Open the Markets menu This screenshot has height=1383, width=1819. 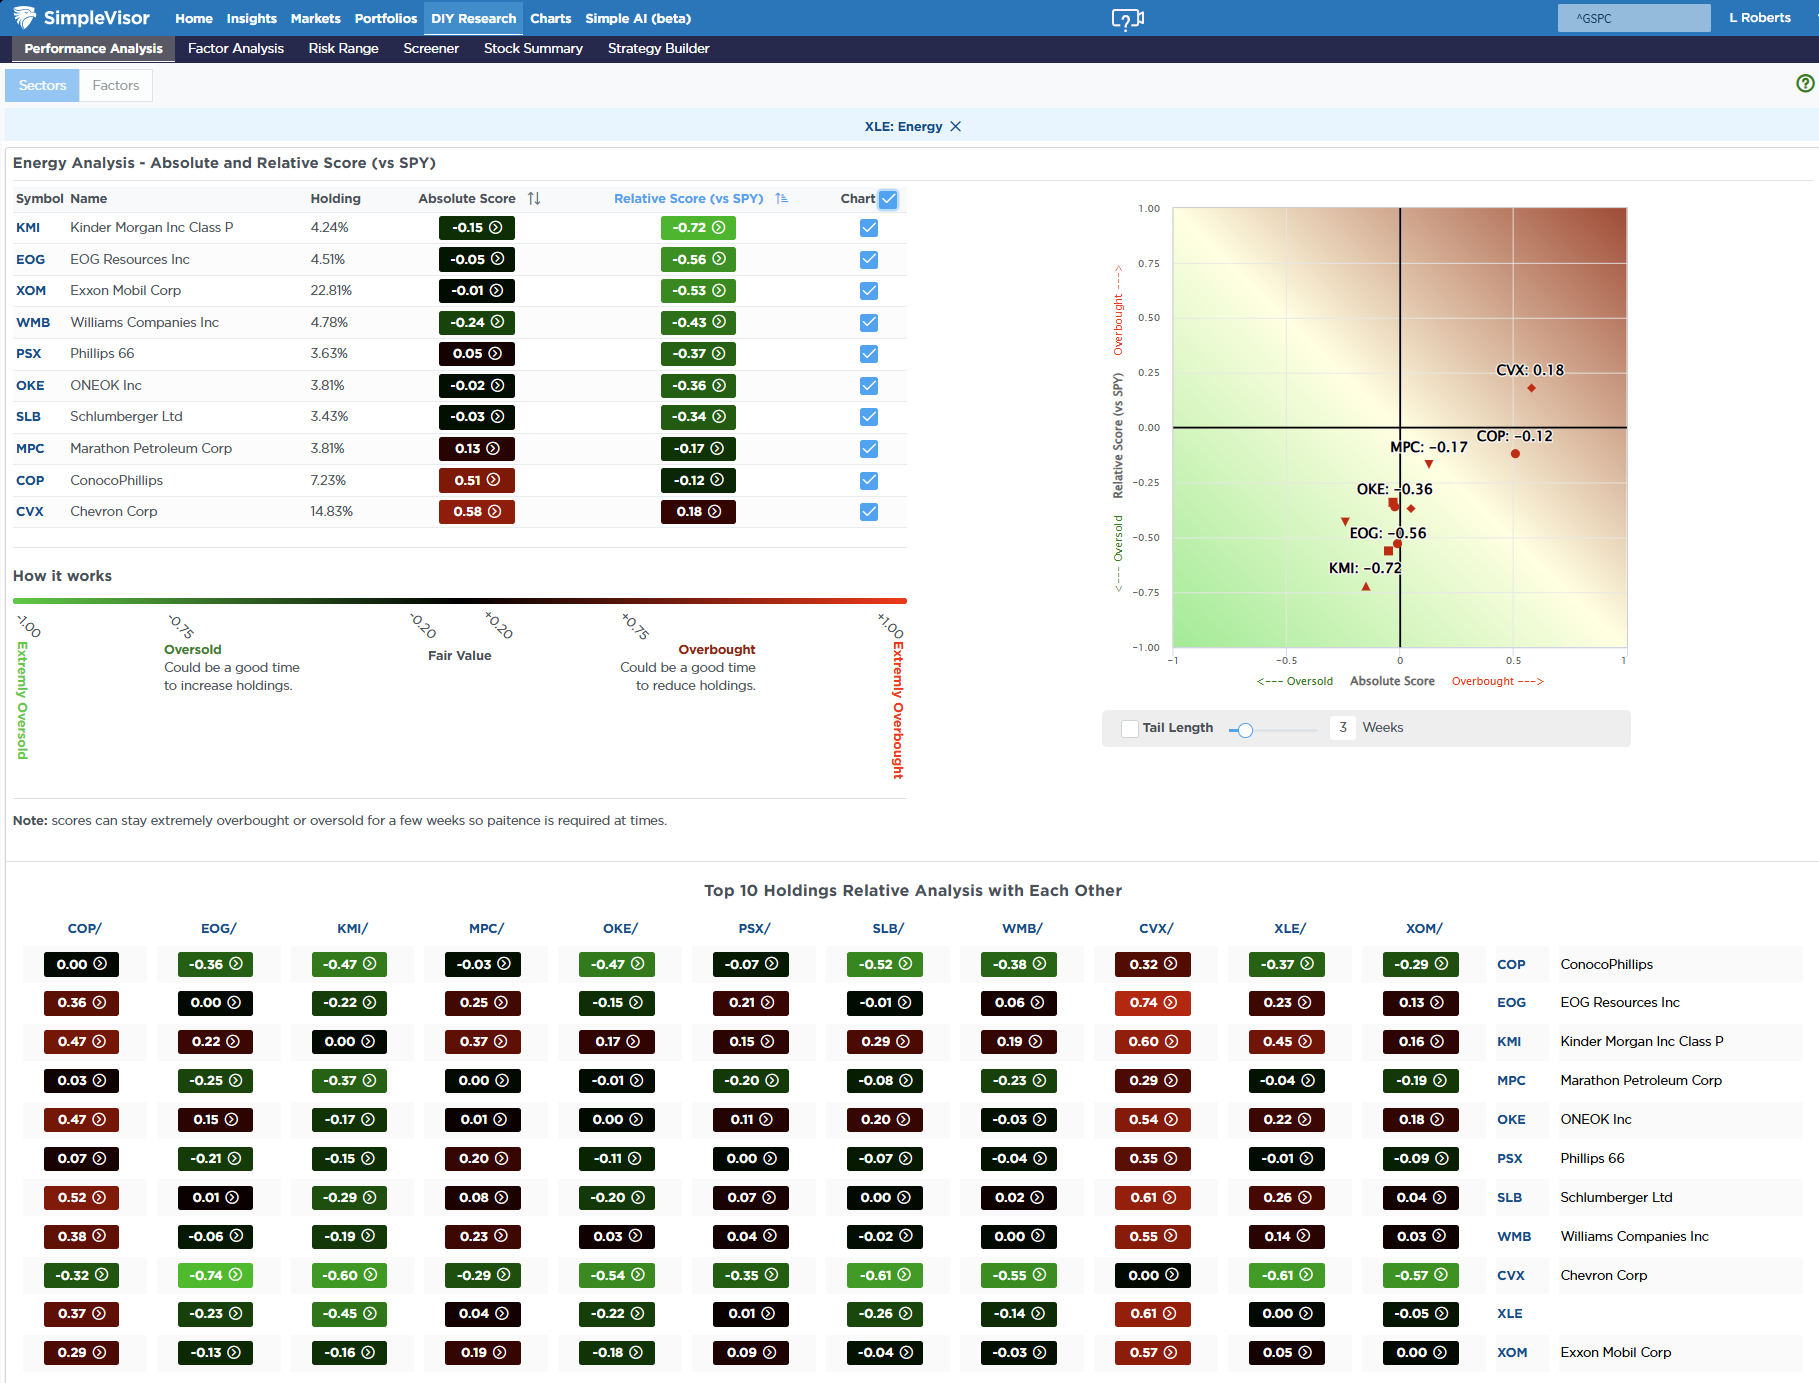(315, 18)
